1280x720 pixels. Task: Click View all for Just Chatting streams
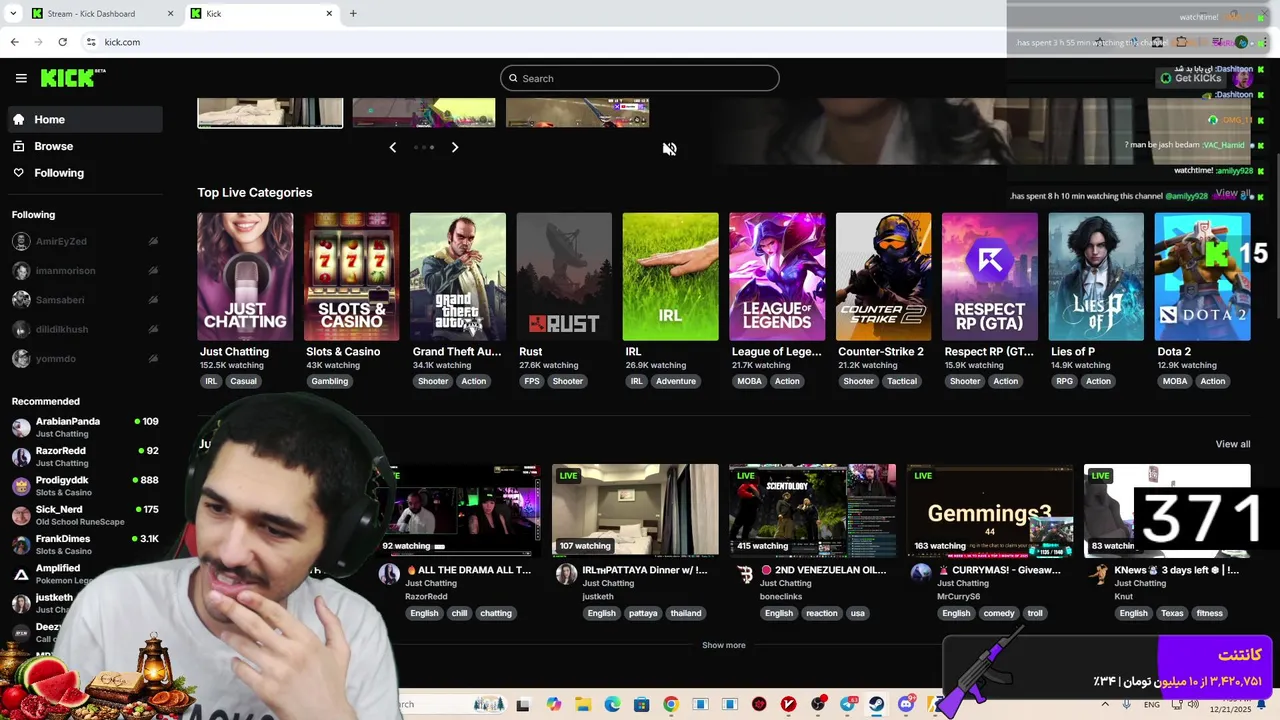[x=1232, y=444]
